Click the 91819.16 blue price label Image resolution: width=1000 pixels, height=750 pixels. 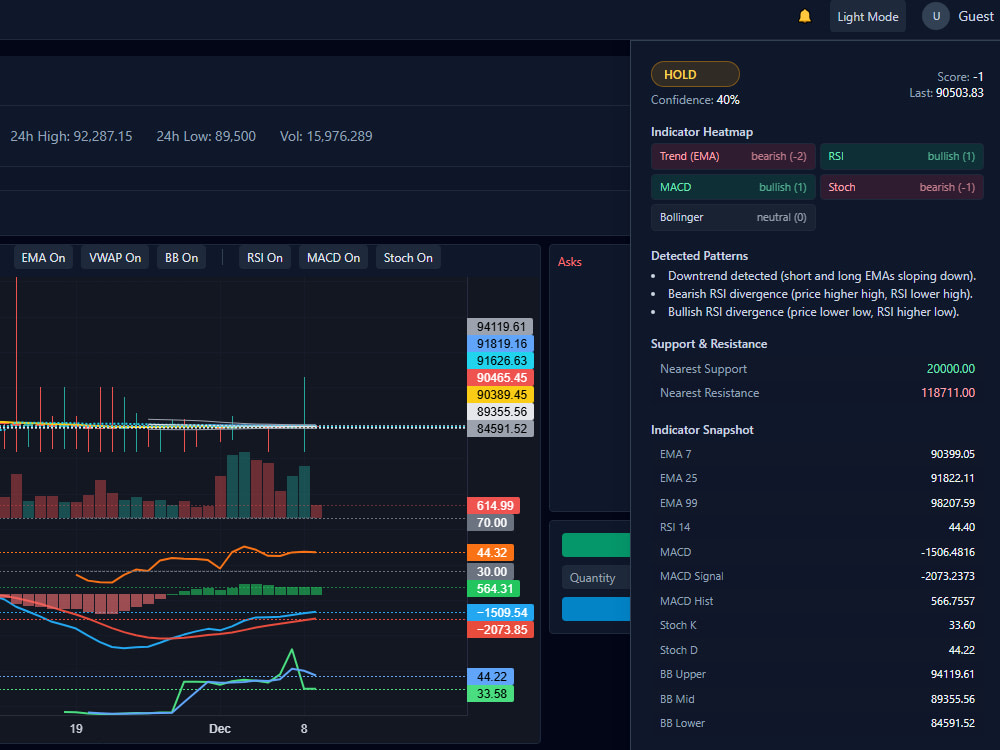coord(501,344)
